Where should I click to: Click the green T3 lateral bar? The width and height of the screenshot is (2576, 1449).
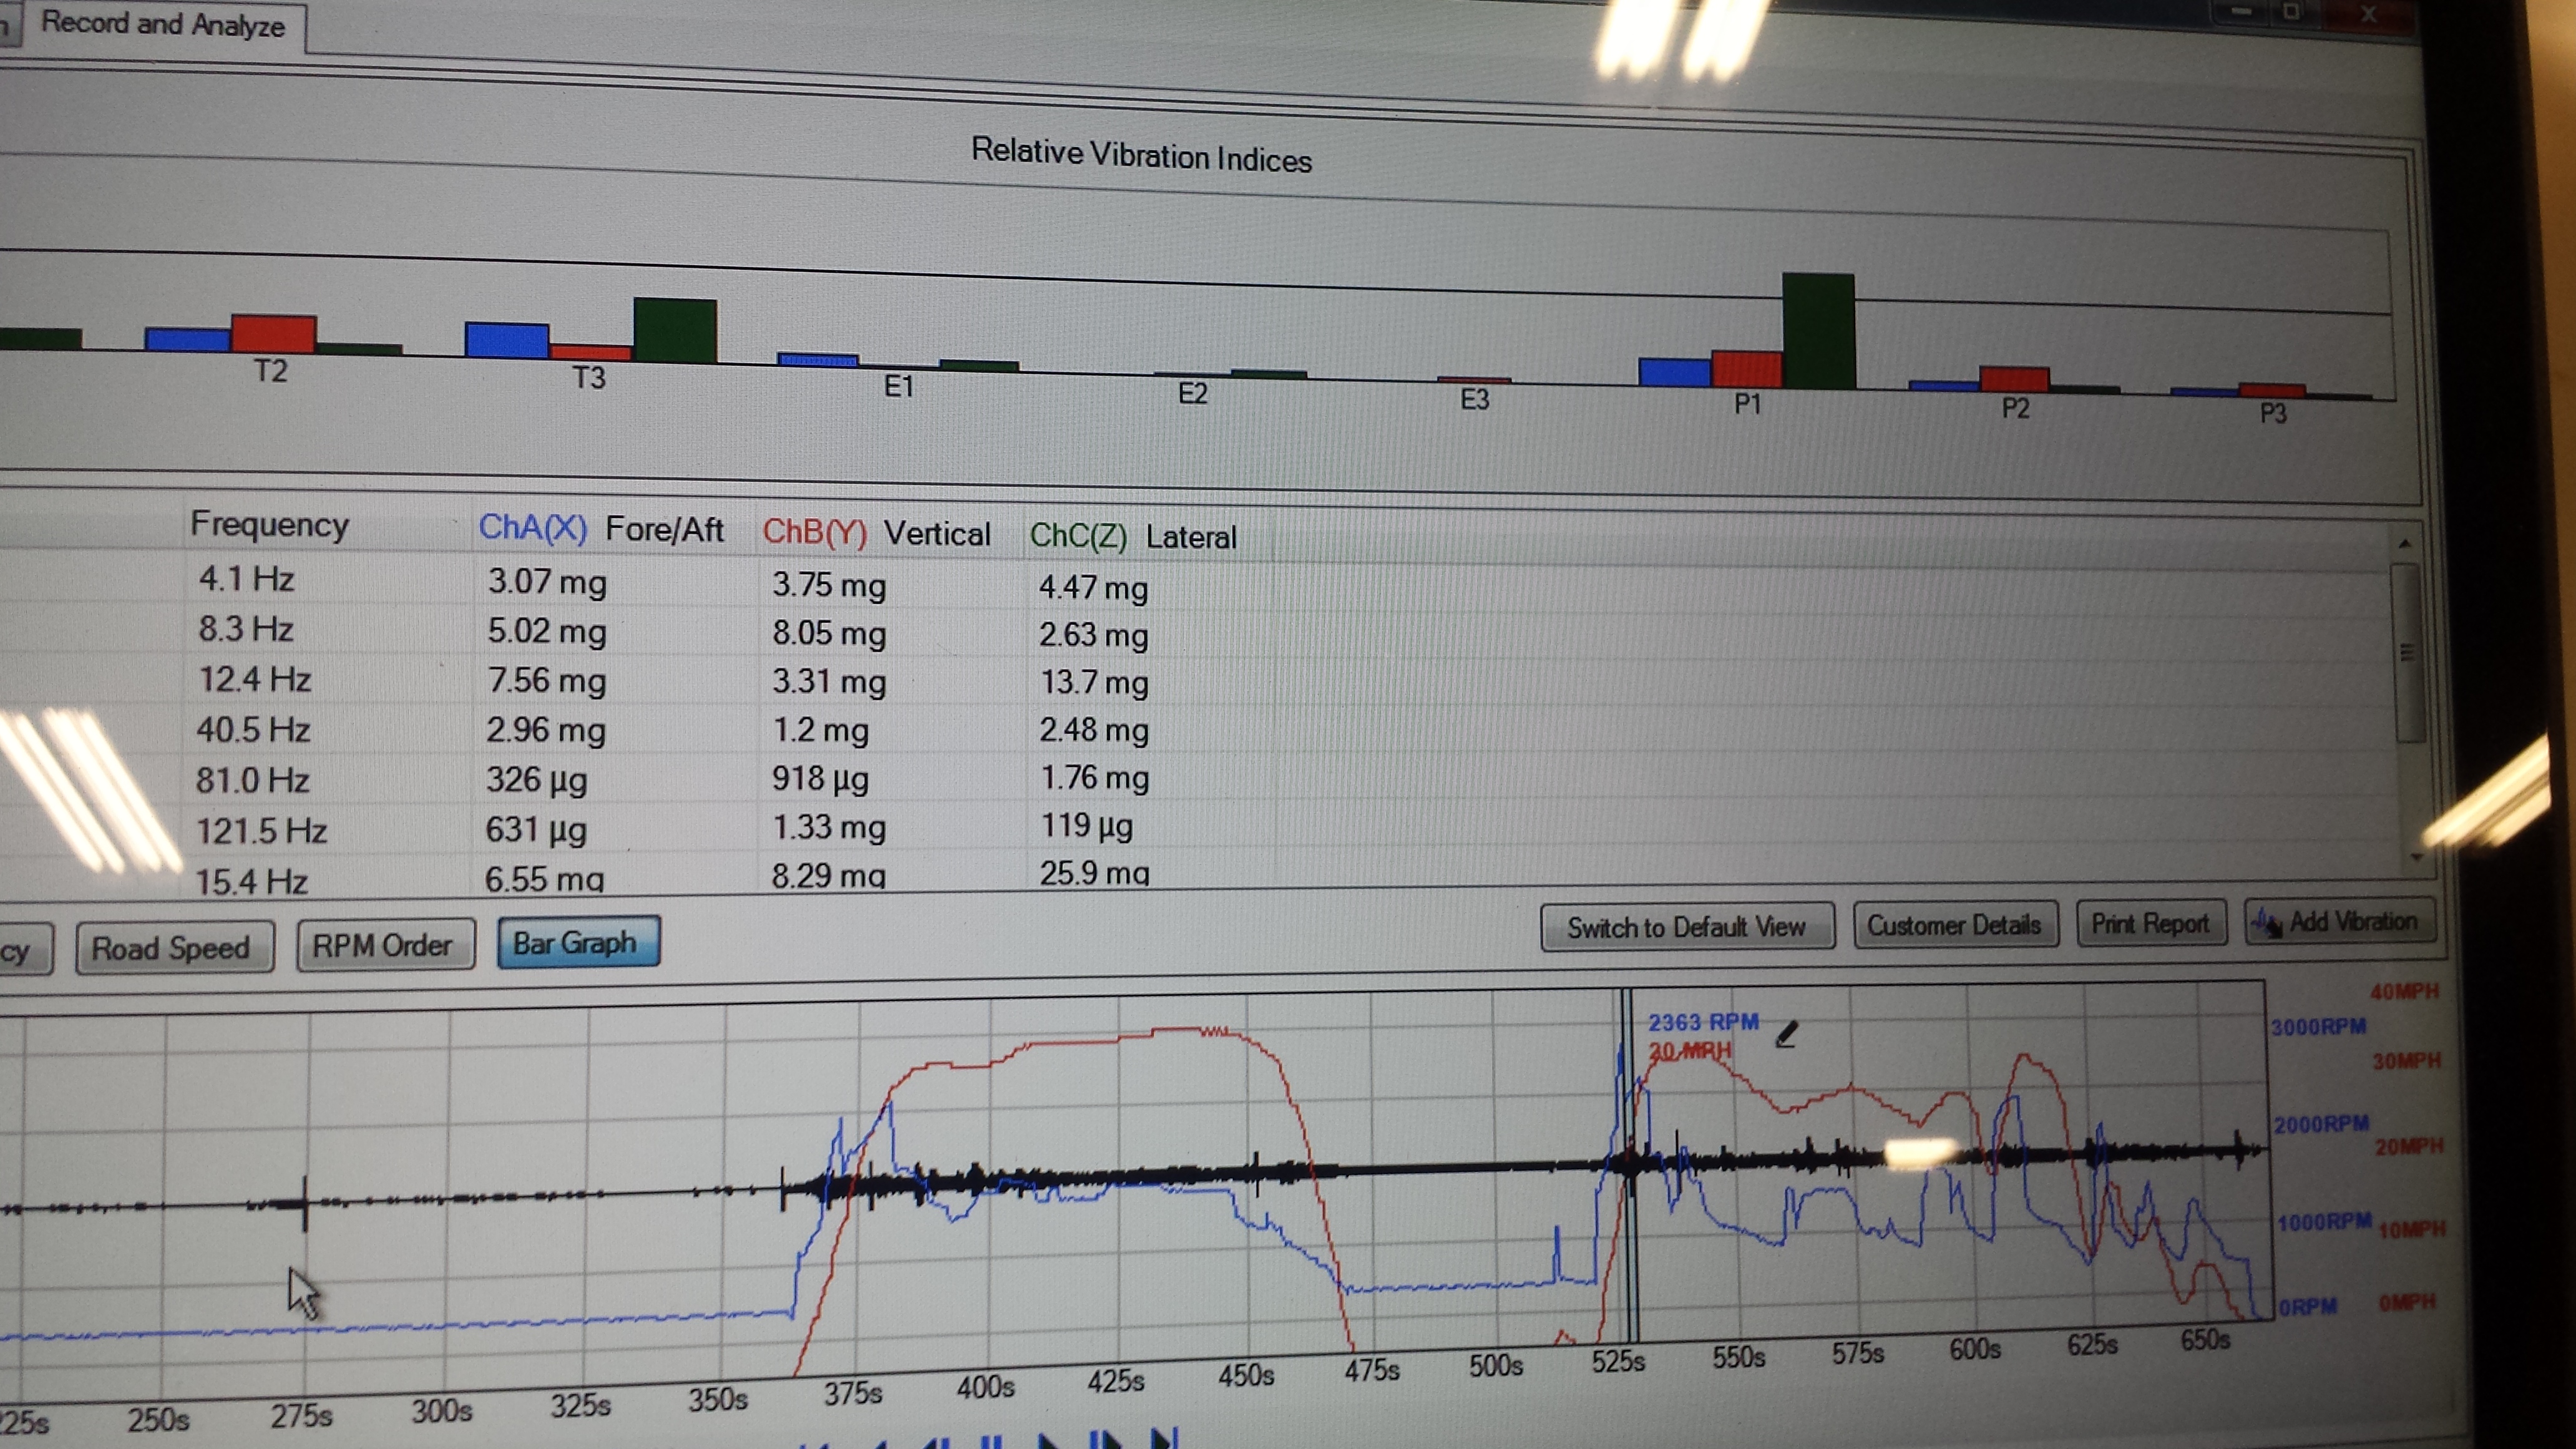675,330
